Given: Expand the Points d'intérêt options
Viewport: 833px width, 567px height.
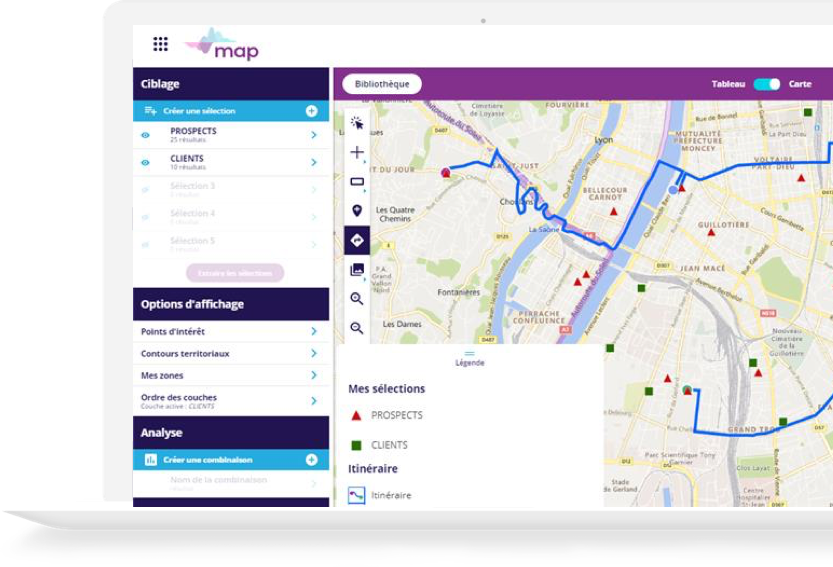Looking at the screenshot, I should pyautogui.click(x=313, y=331).
